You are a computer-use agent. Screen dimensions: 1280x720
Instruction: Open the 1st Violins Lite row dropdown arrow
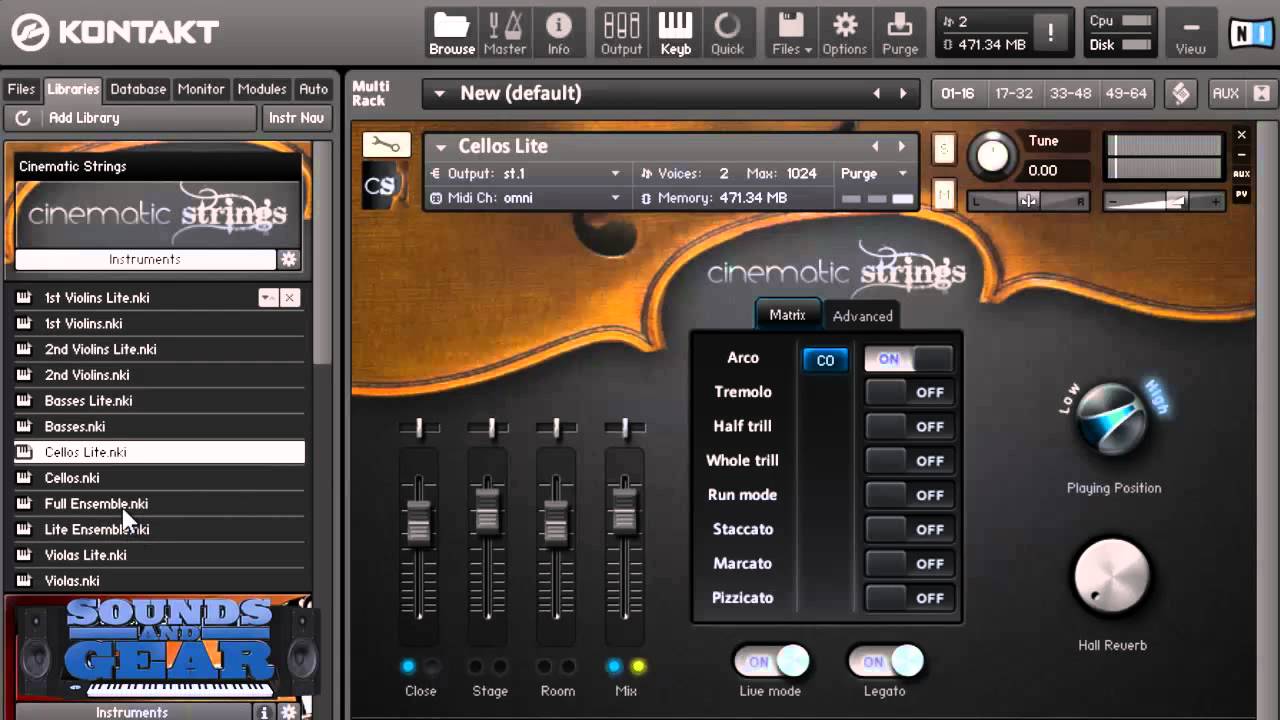click(268, 298)
